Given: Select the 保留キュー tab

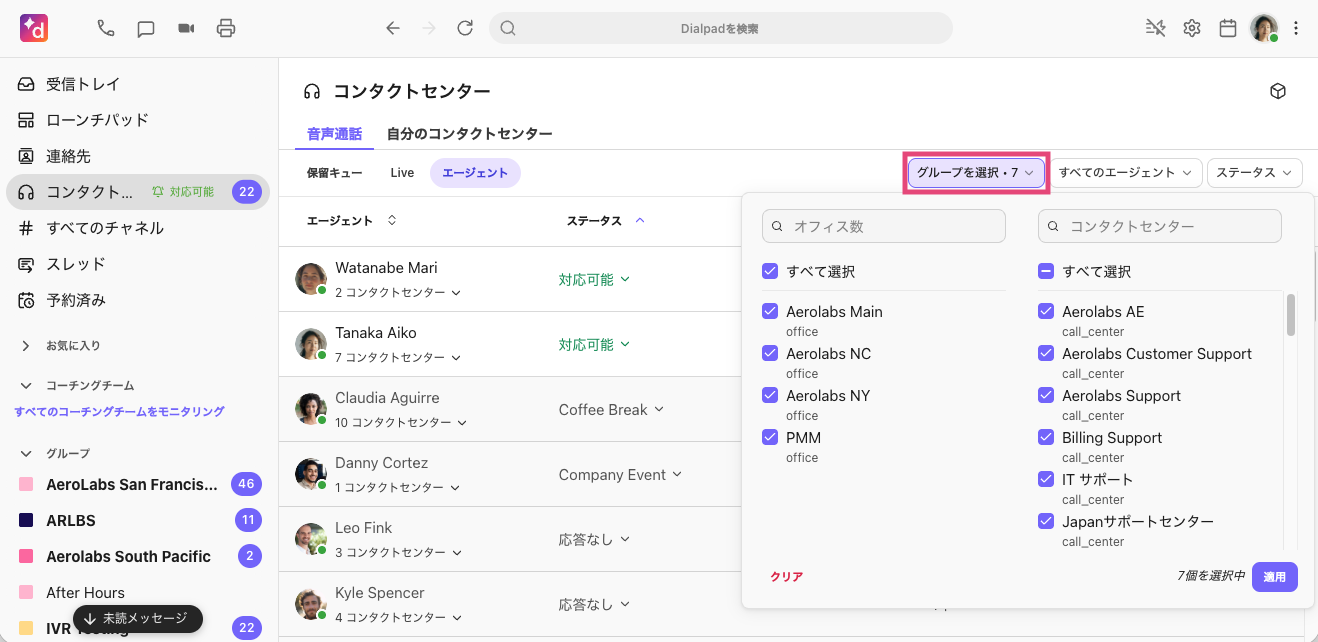Looking at the screenshot, I should 335,173.
